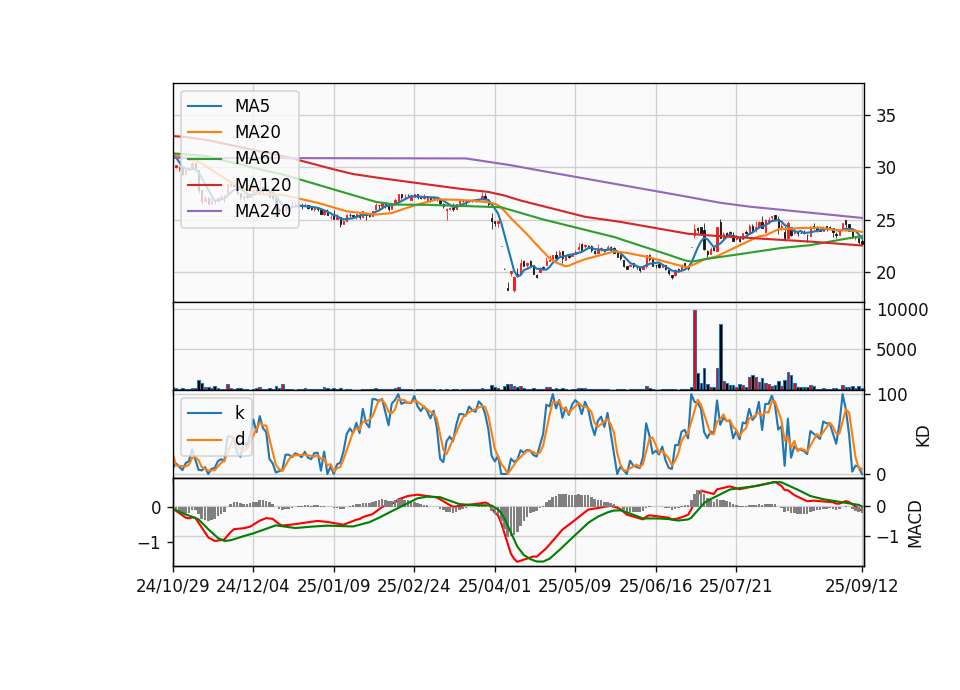Screen dimensions: 960x690
Task: Click the 35 price axis label
Action: tap(885, 116)
